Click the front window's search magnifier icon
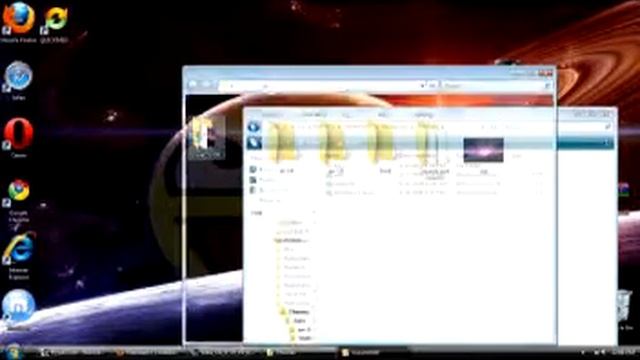Screen dimensions: 640x360 (x=607, y=128)
